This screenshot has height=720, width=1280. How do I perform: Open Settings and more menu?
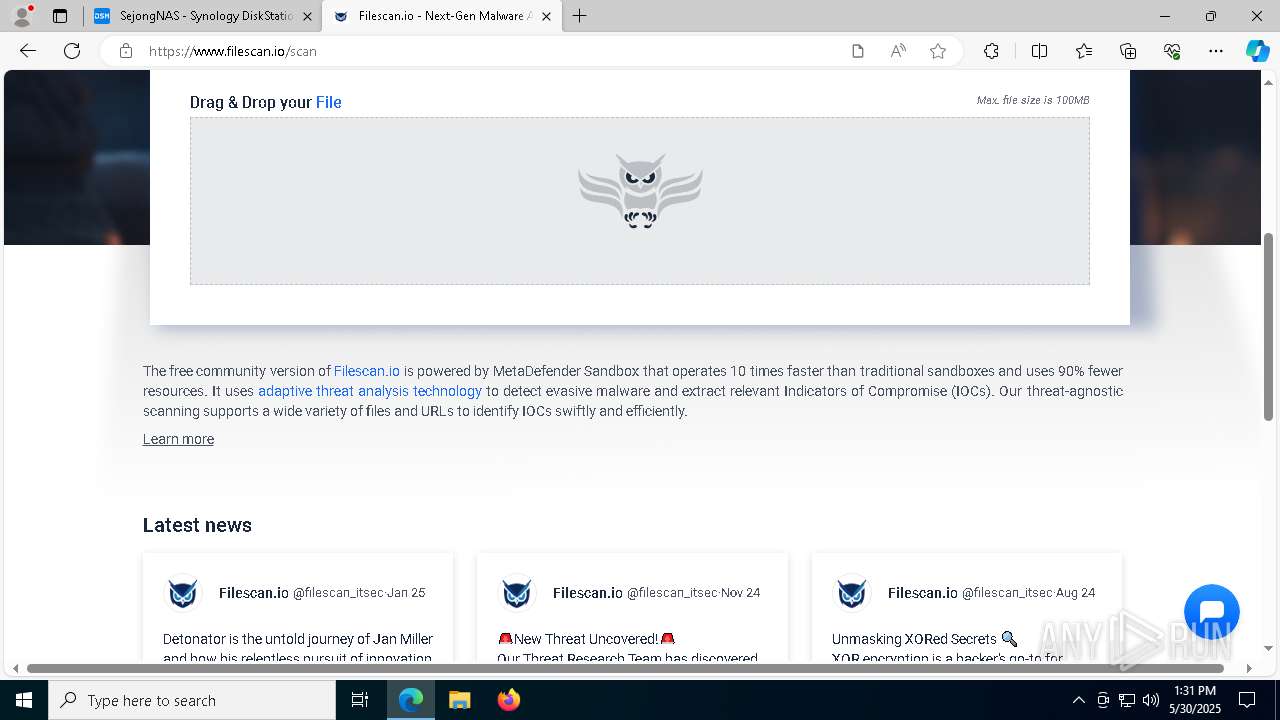(x=1216, y=51)
